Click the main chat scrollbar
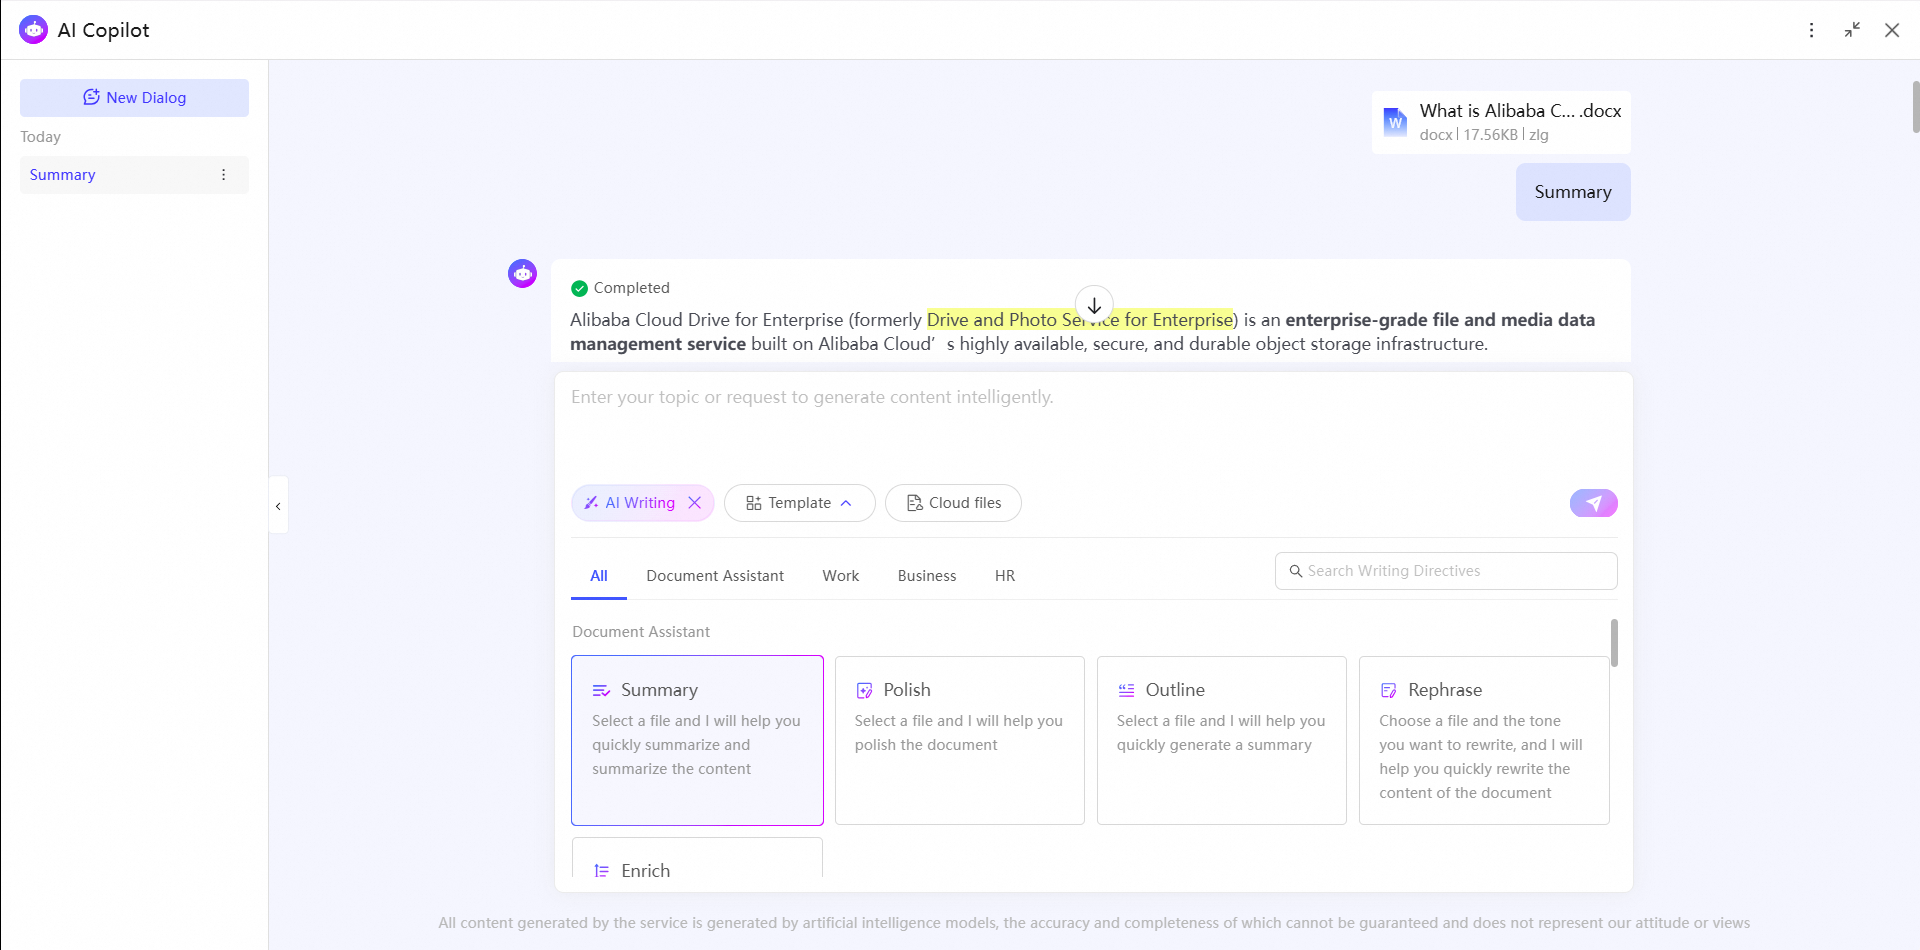 pyautogui.click(x=1915, y=107)
